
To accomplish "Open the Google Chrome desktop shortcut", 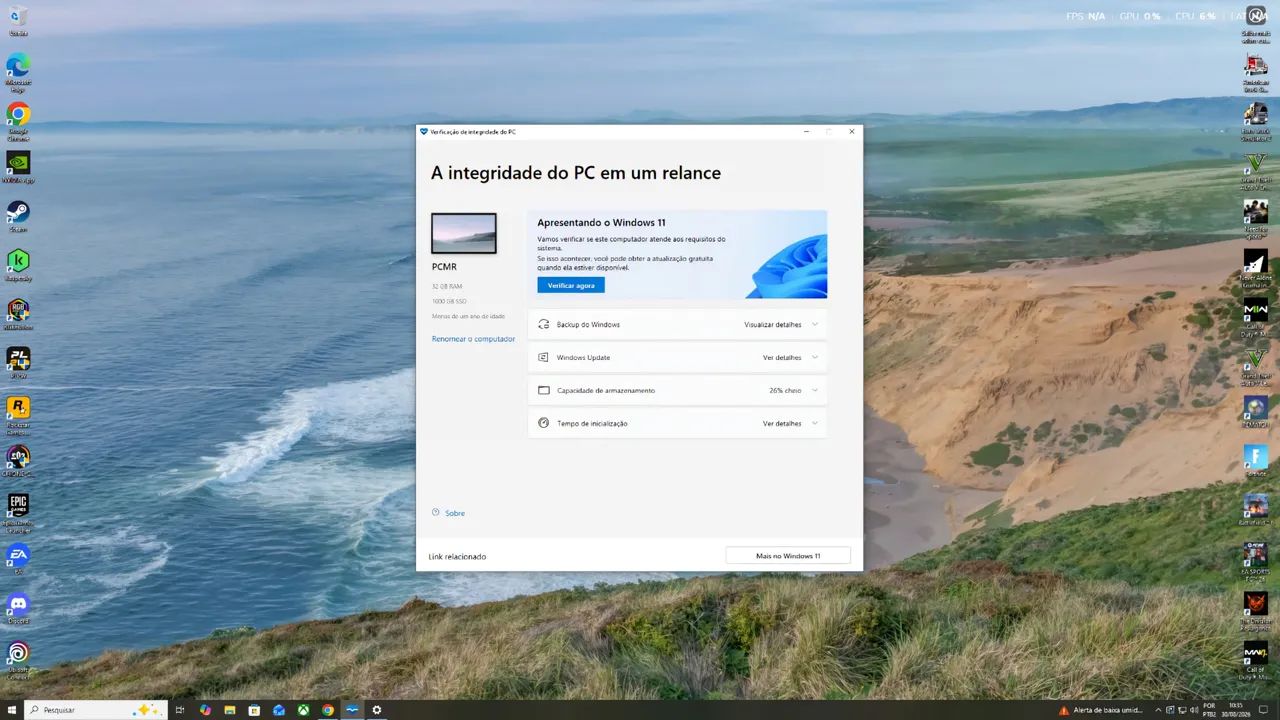I will 18,120.
